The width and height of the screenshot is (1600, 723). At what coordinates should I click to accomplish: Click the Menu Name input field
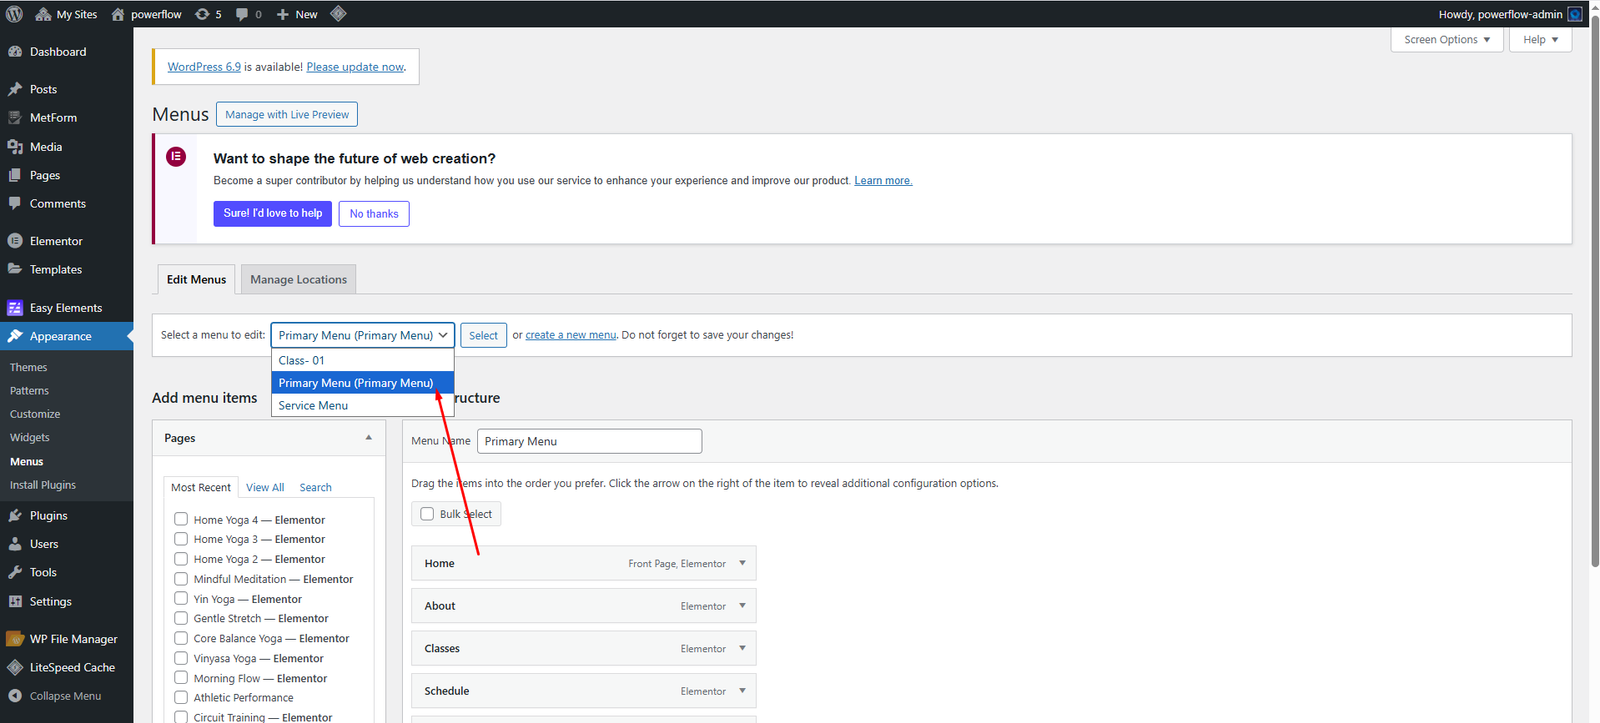point(589,441)
